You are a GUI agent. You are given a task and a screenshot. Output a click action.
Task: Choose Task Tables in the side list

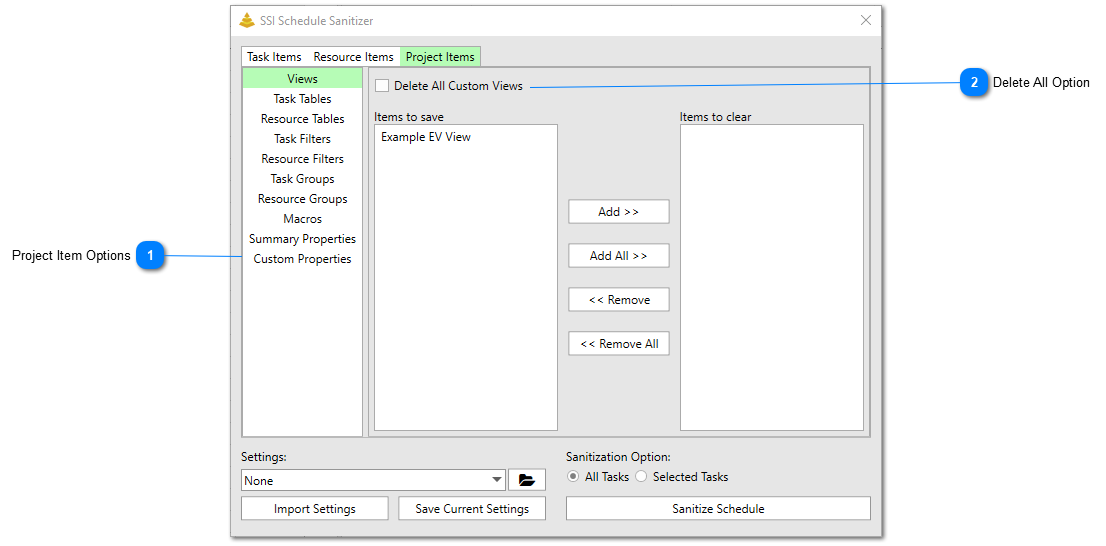tap(303, 99)
